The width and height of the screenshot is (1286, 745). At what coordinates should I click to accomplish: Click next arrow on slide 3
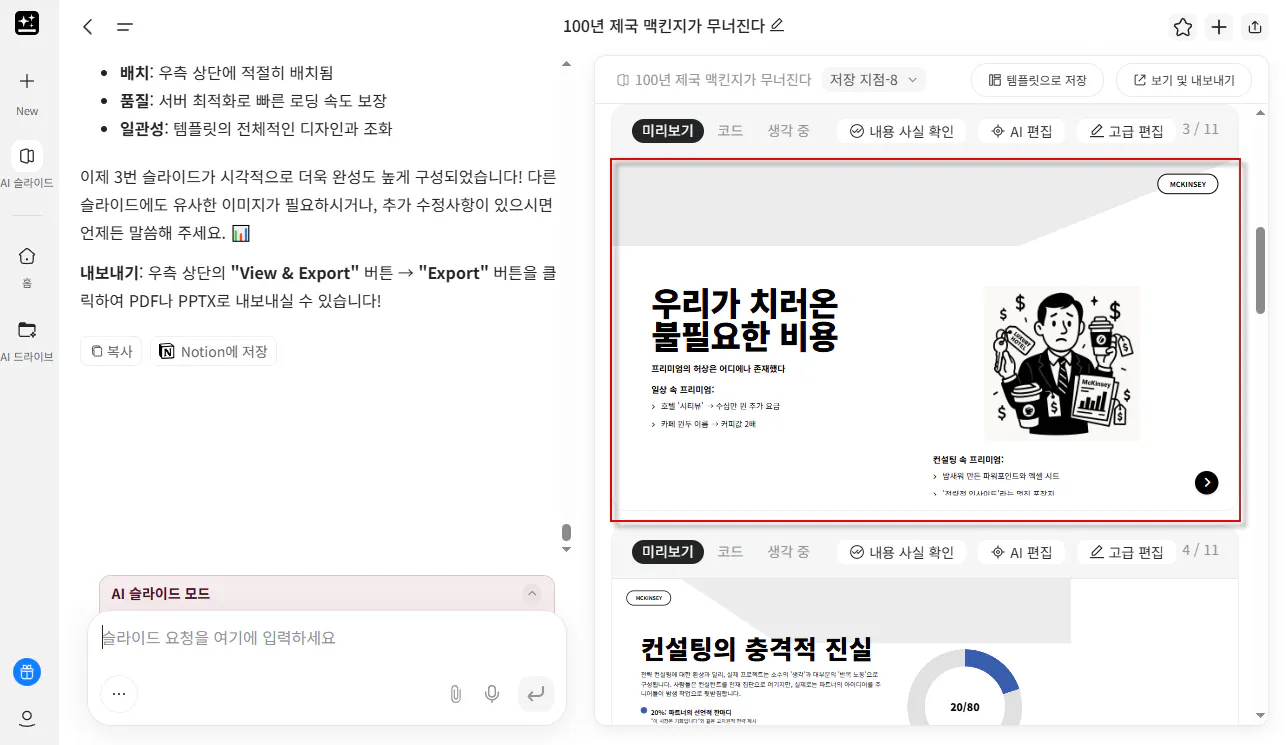1207,483
